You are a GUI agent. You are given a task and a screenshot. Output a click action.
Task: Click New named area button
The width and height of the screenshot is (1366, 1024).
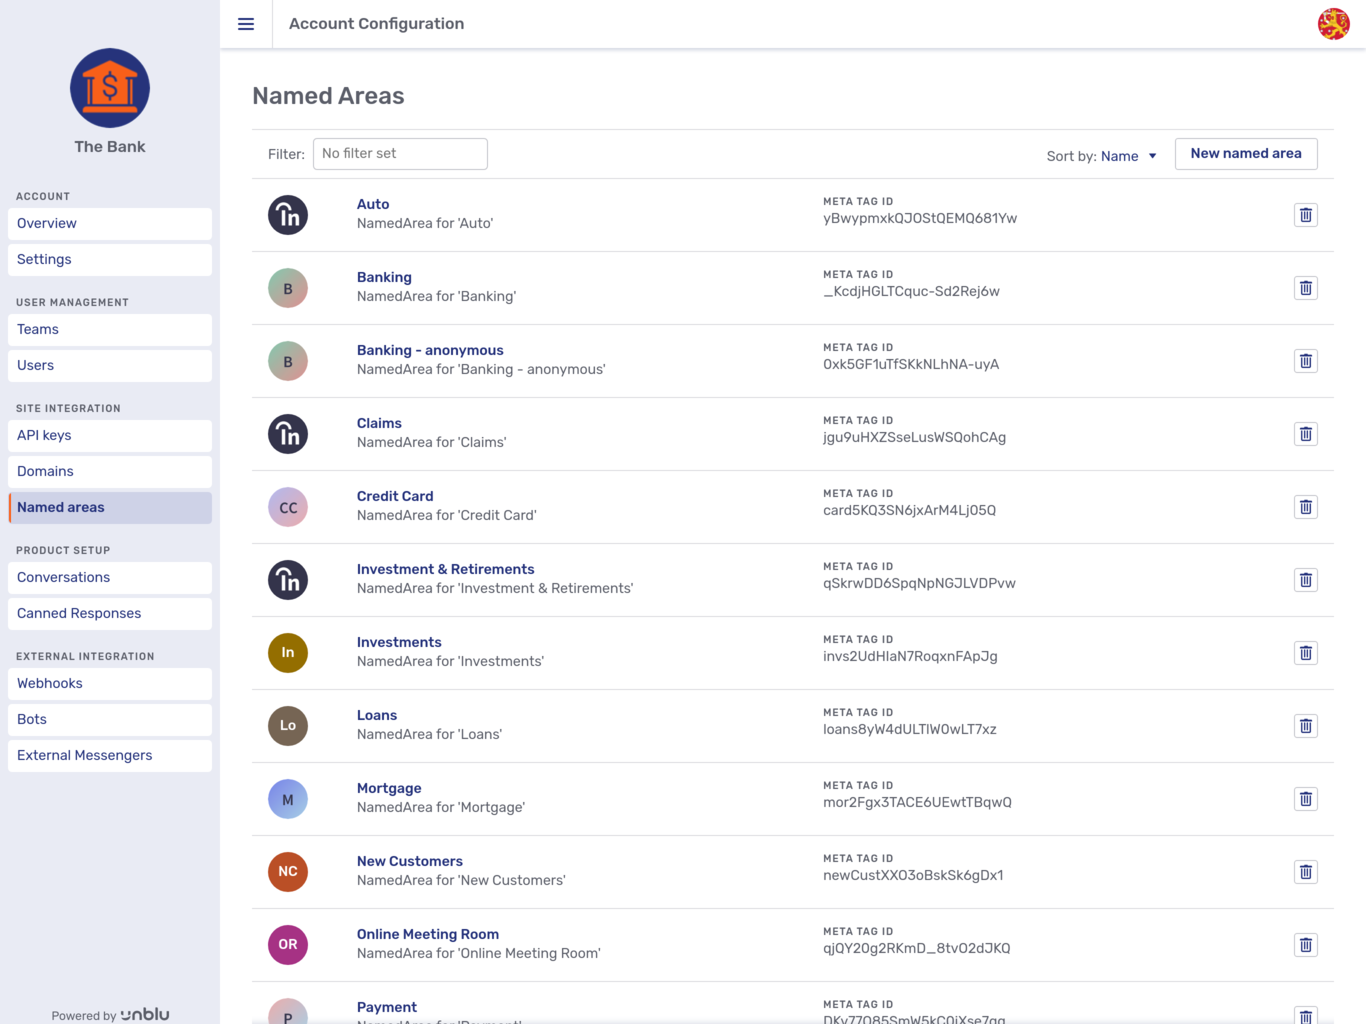click(x=1245, y=154)
